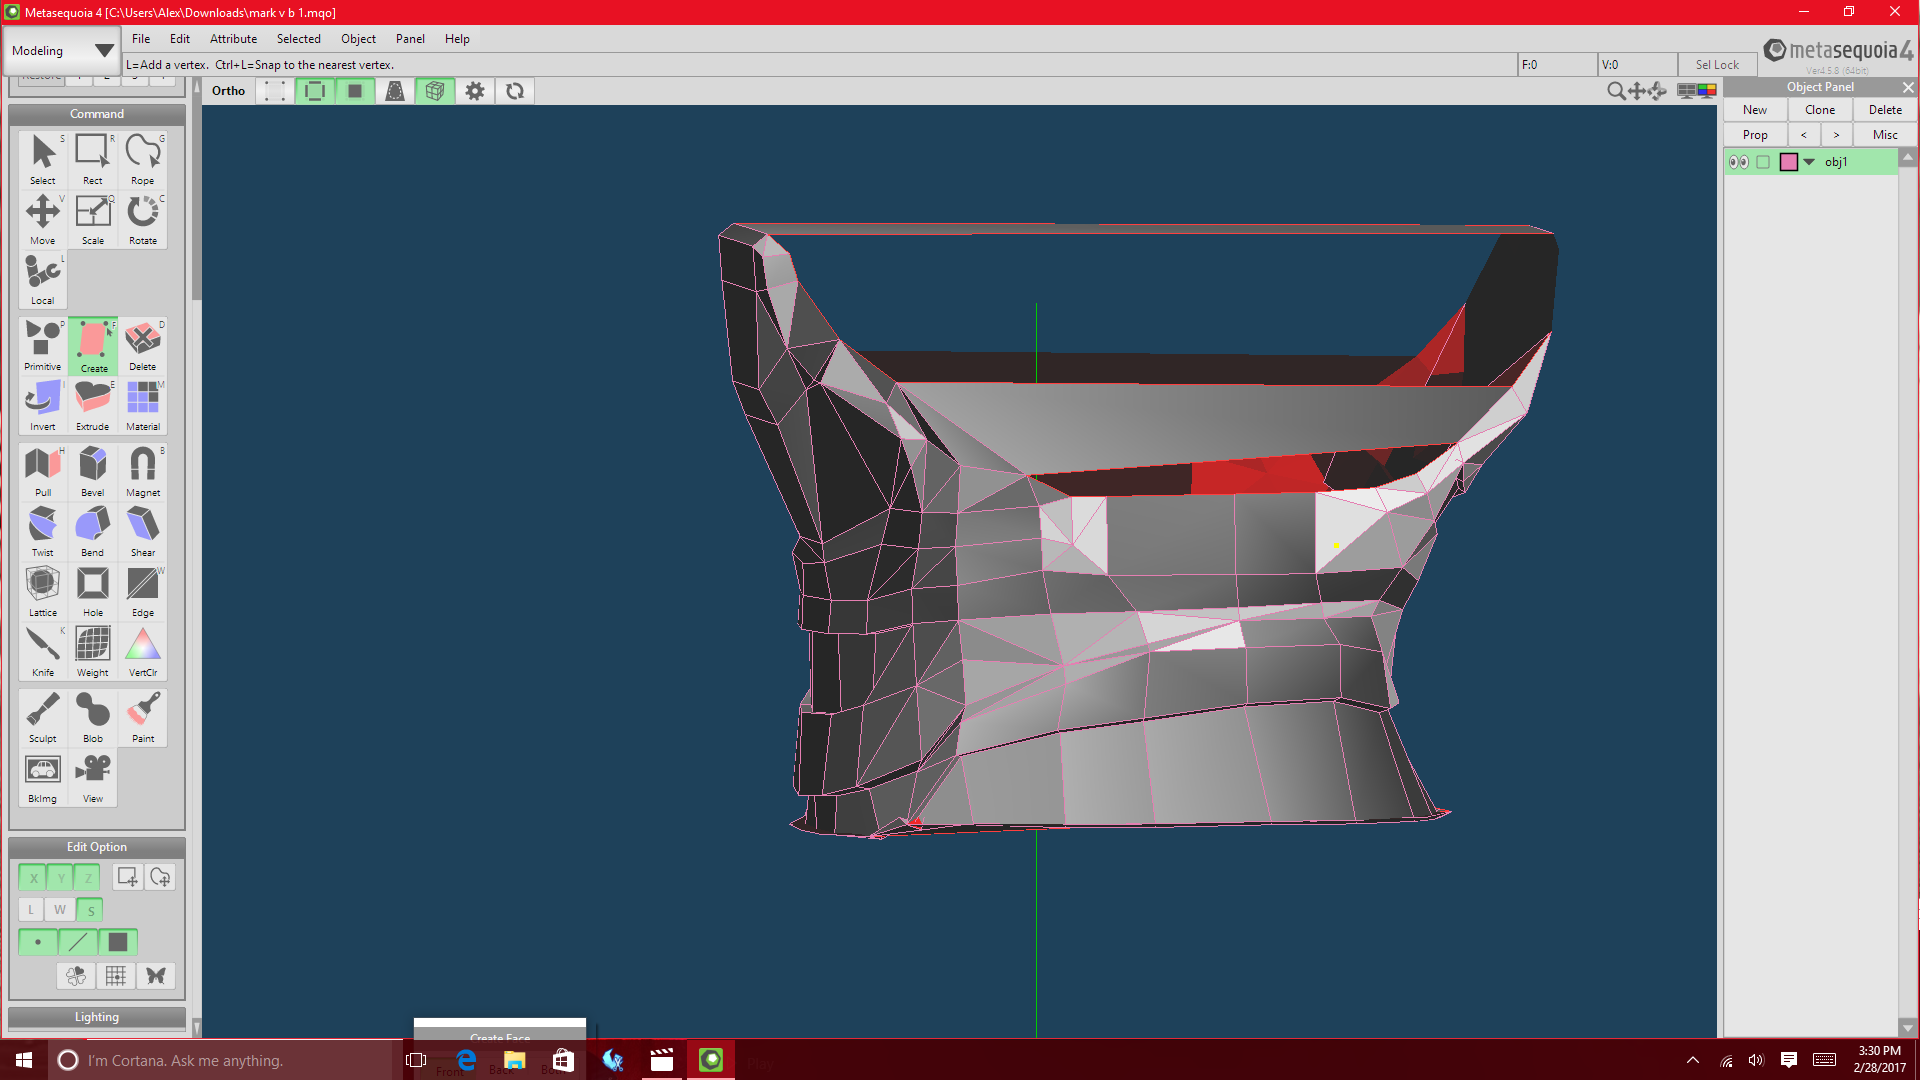Create a New object in Object Panel
Viewport: 1920px width, 1080px height.
(1755, 110)
